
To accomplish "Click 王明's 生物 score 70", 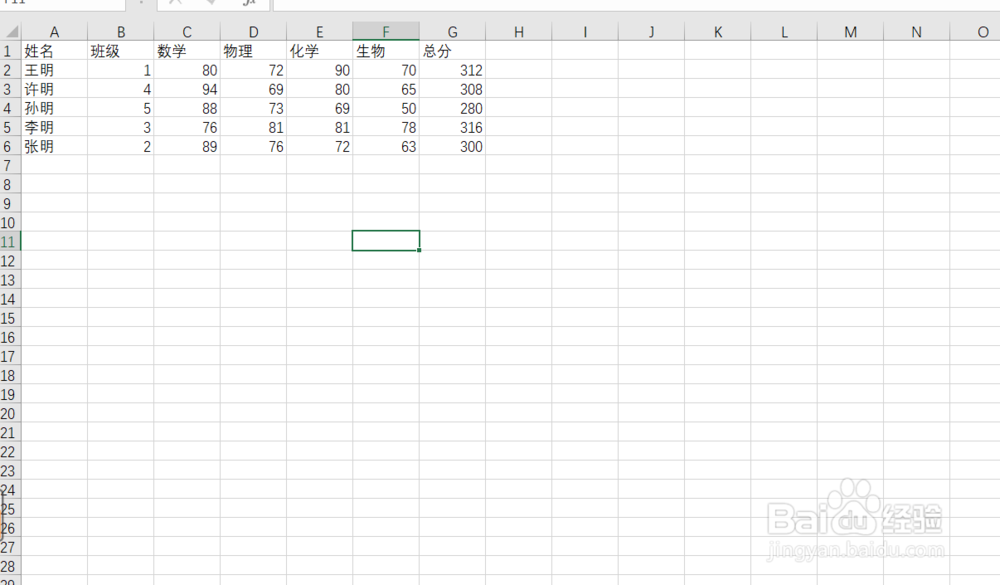I will [386, 70].
